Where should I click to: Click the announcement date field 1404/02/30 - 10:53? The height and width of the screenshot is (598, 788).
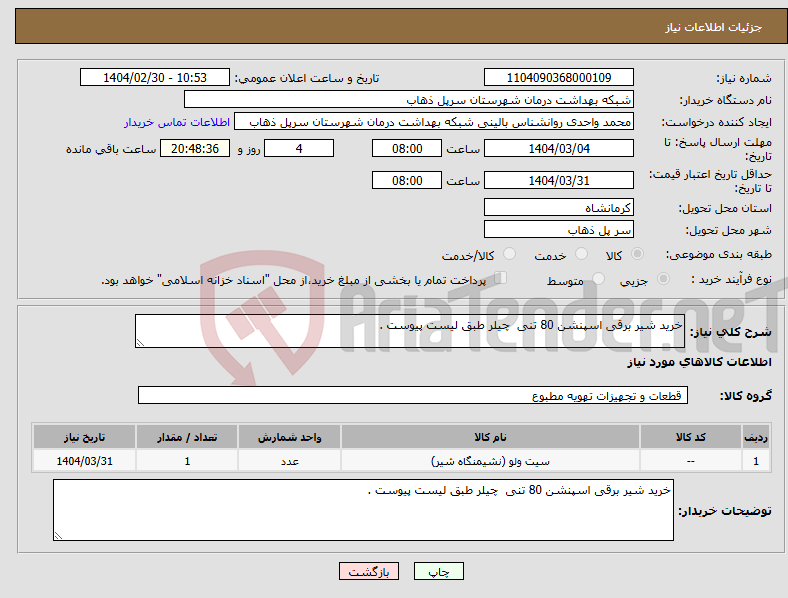point(155,77)
